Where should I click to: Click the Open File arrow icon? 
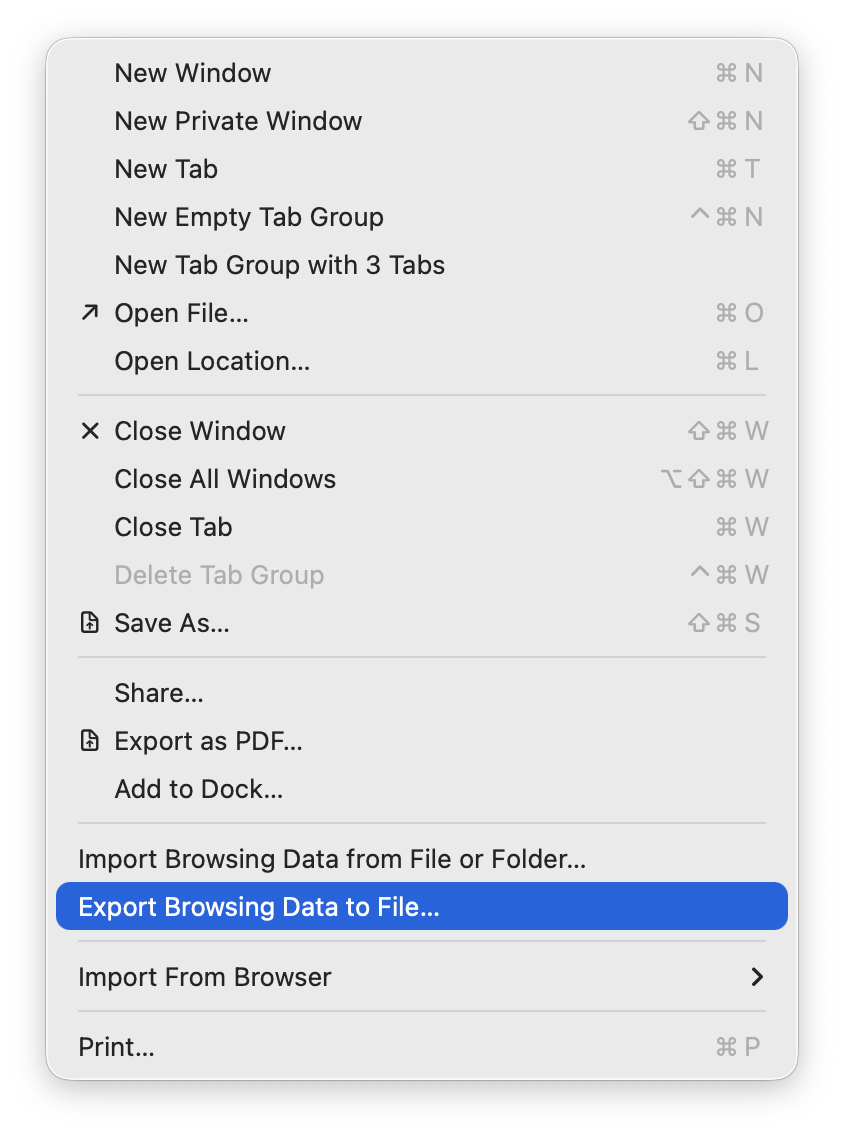[x=90, y=313]
